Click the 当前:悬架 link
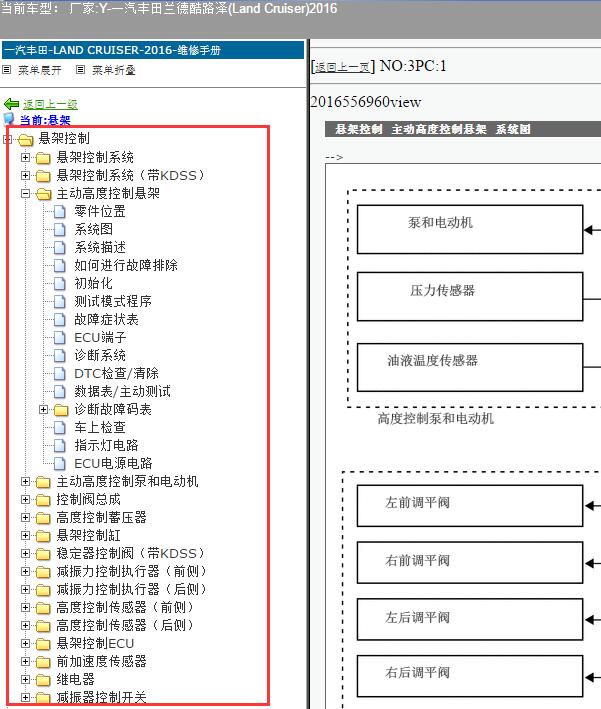The image size is (601, 709). pos(45,120)
